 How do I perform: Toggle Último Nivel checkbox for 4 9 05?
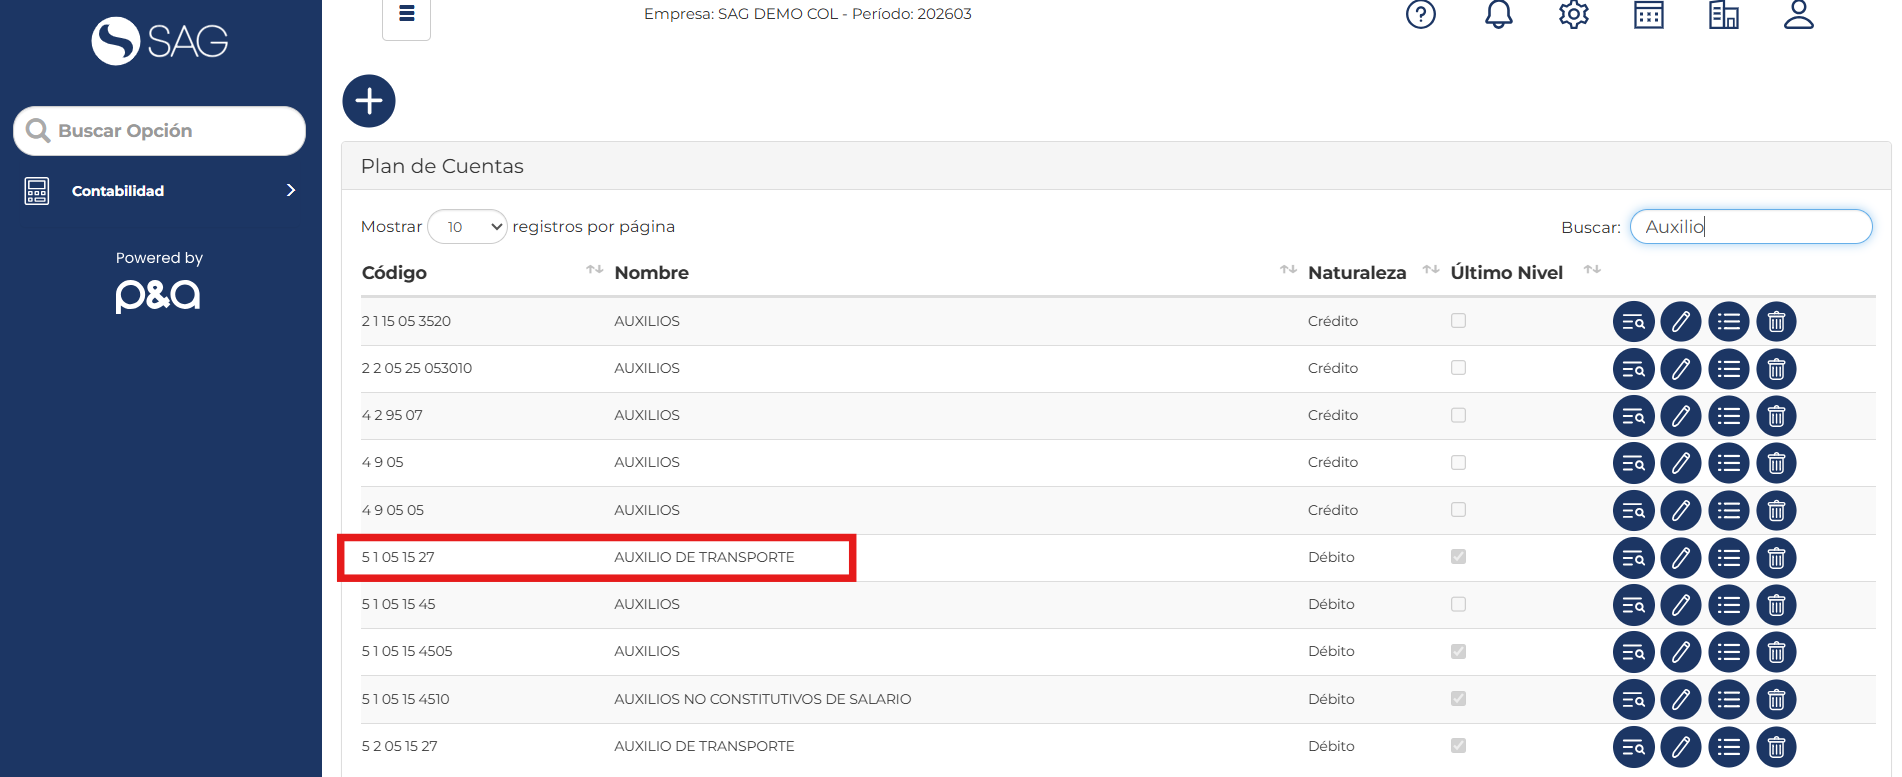tap(1458, 463)
